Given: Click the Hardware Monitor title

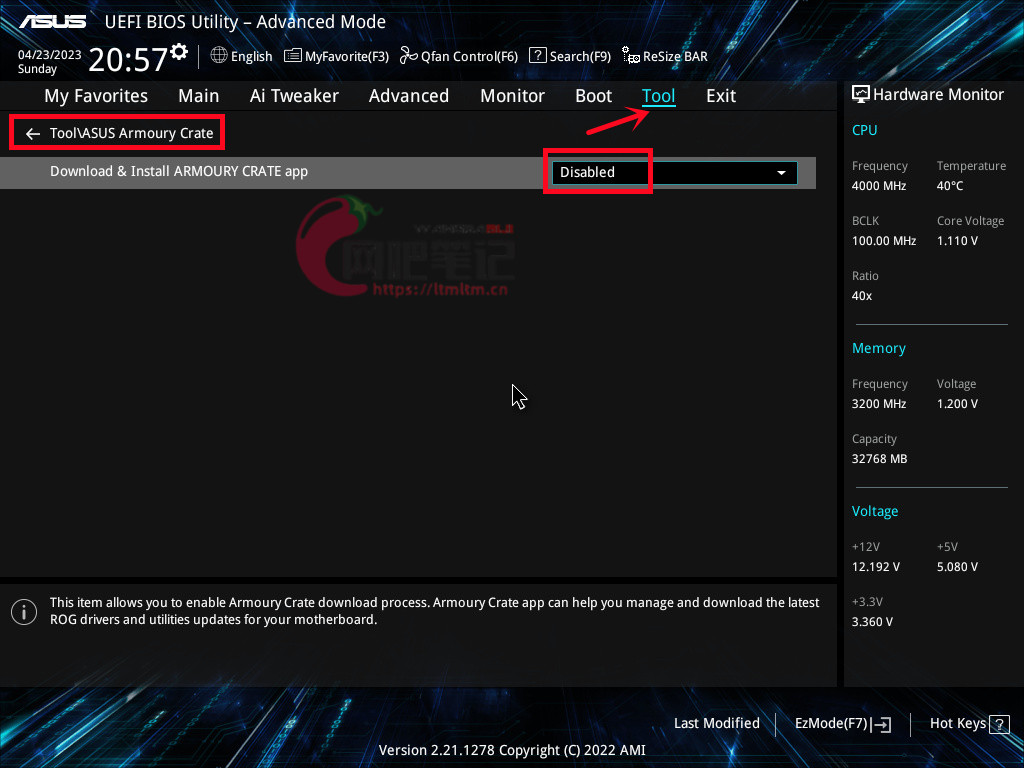Looking at the screenshot, I should (x=938, y=95).
